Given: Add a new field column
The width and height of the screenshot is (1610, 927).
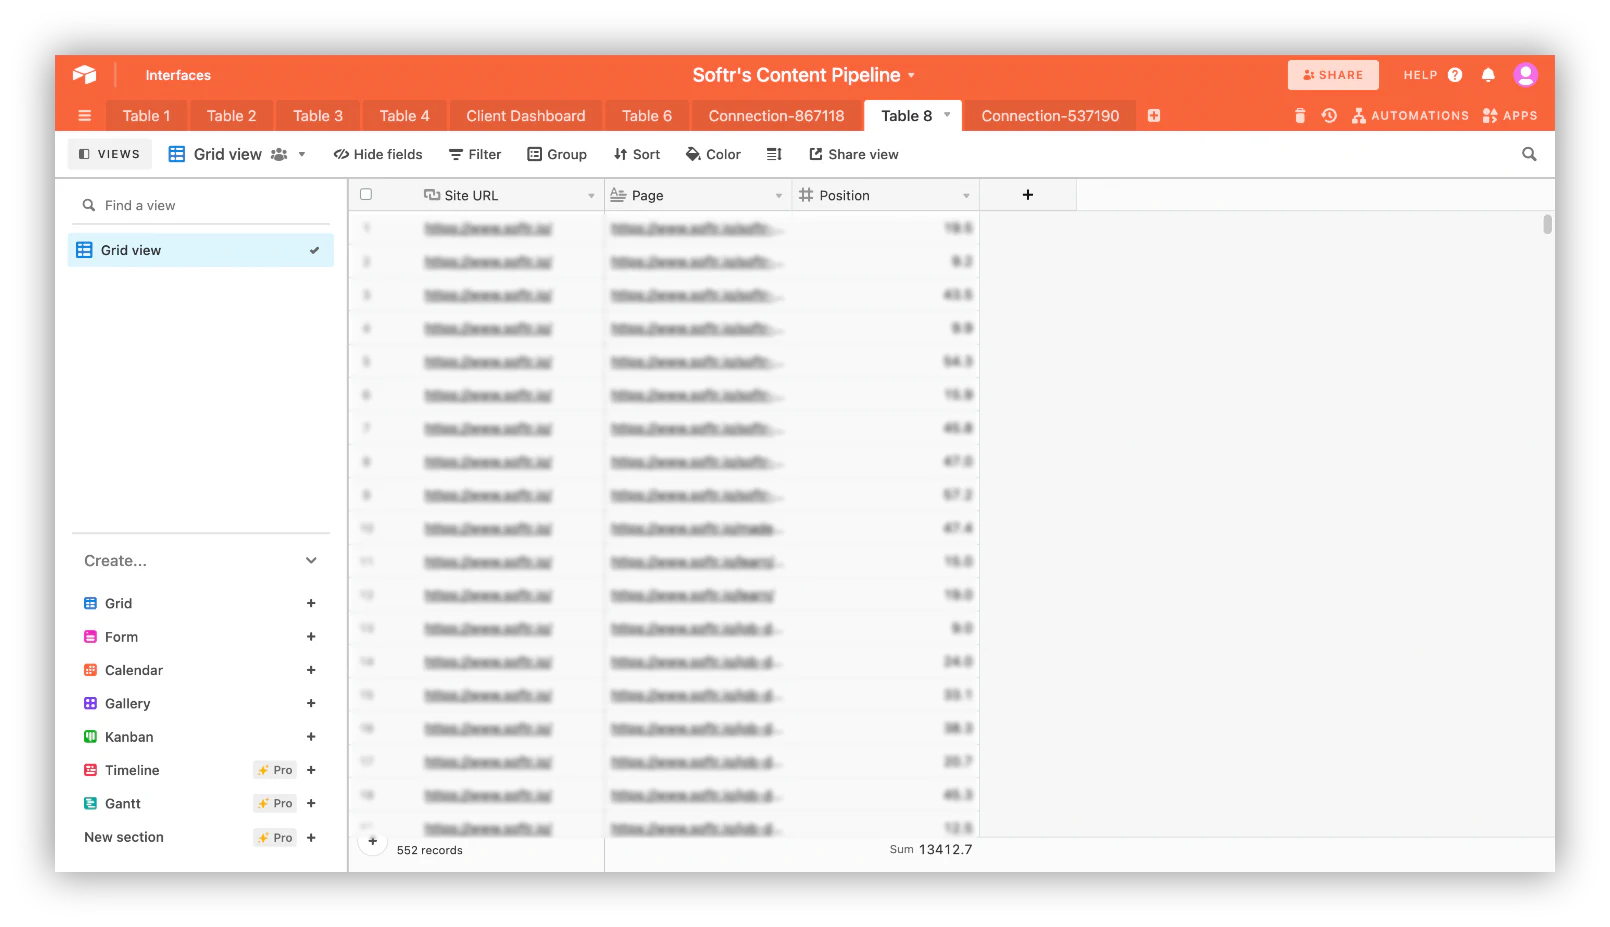Looking at the screenshot, I should (x=1028, y=195).
